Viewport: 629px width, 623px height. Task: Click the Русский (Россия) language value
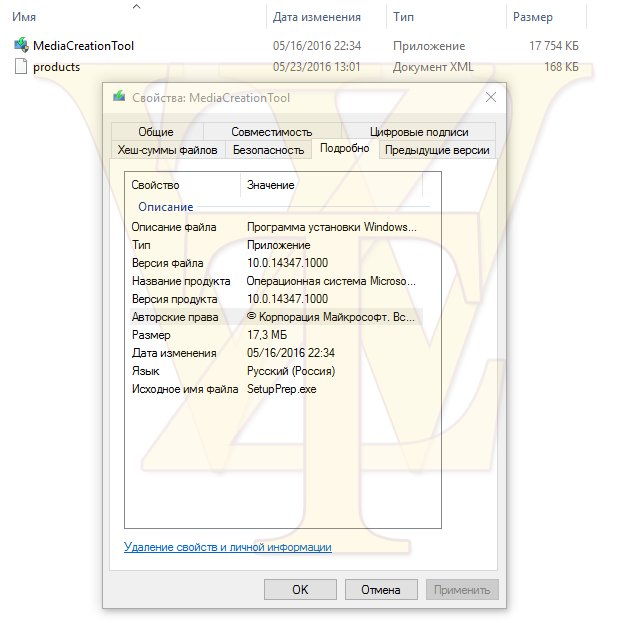pos(291,371)
